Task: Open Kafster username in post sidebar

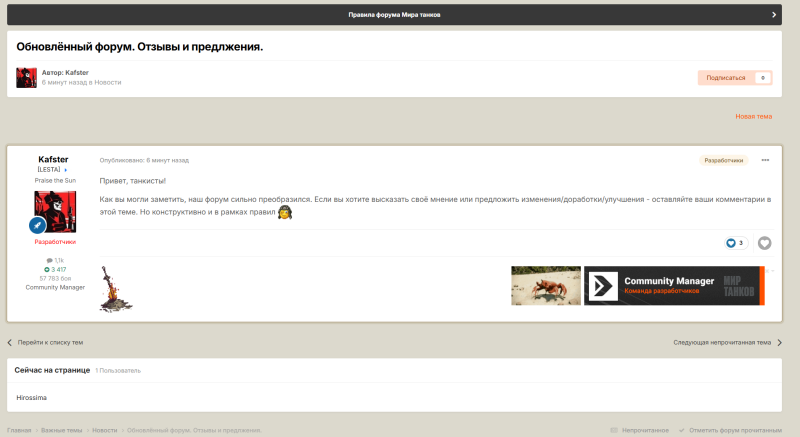Action: coord(53,159)
